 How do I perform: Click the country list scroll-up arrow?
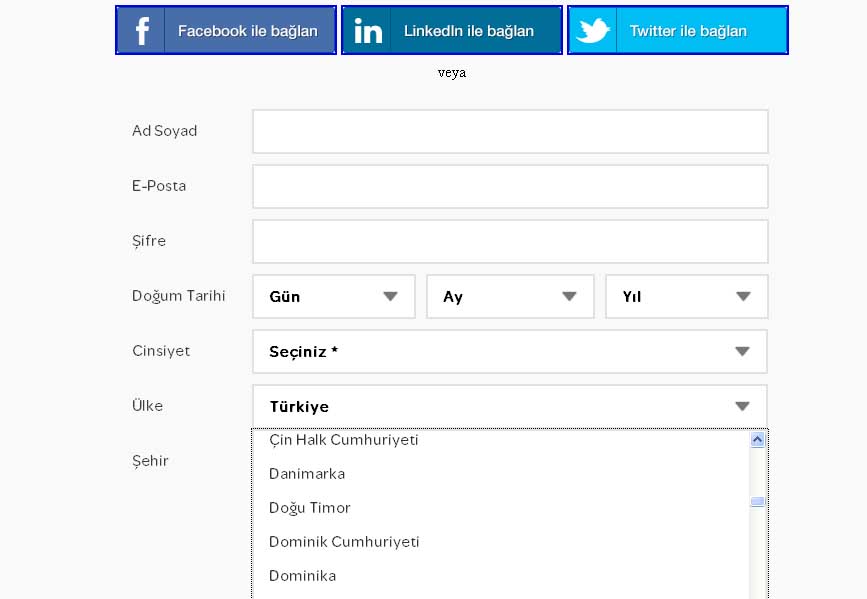[x=757, y=439]
